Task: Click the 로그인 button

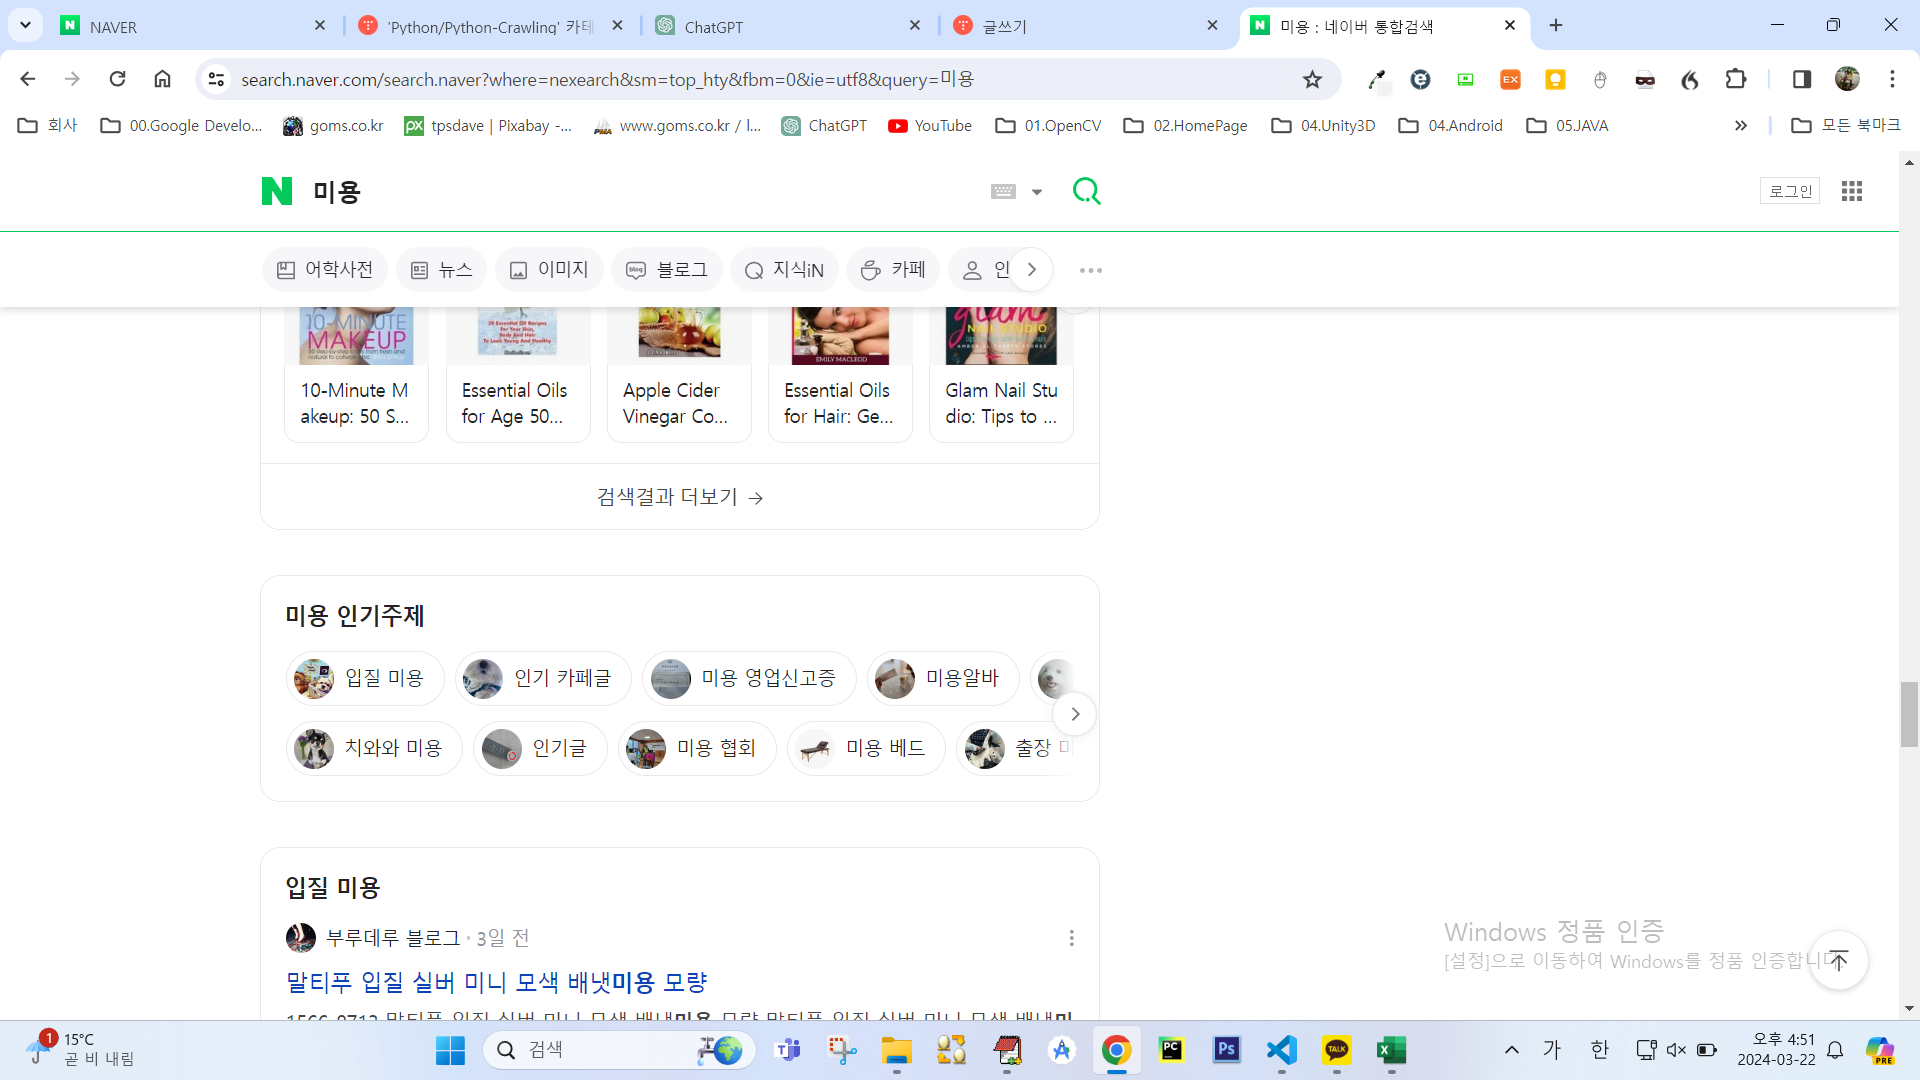Action: (x=1790, y=191)
